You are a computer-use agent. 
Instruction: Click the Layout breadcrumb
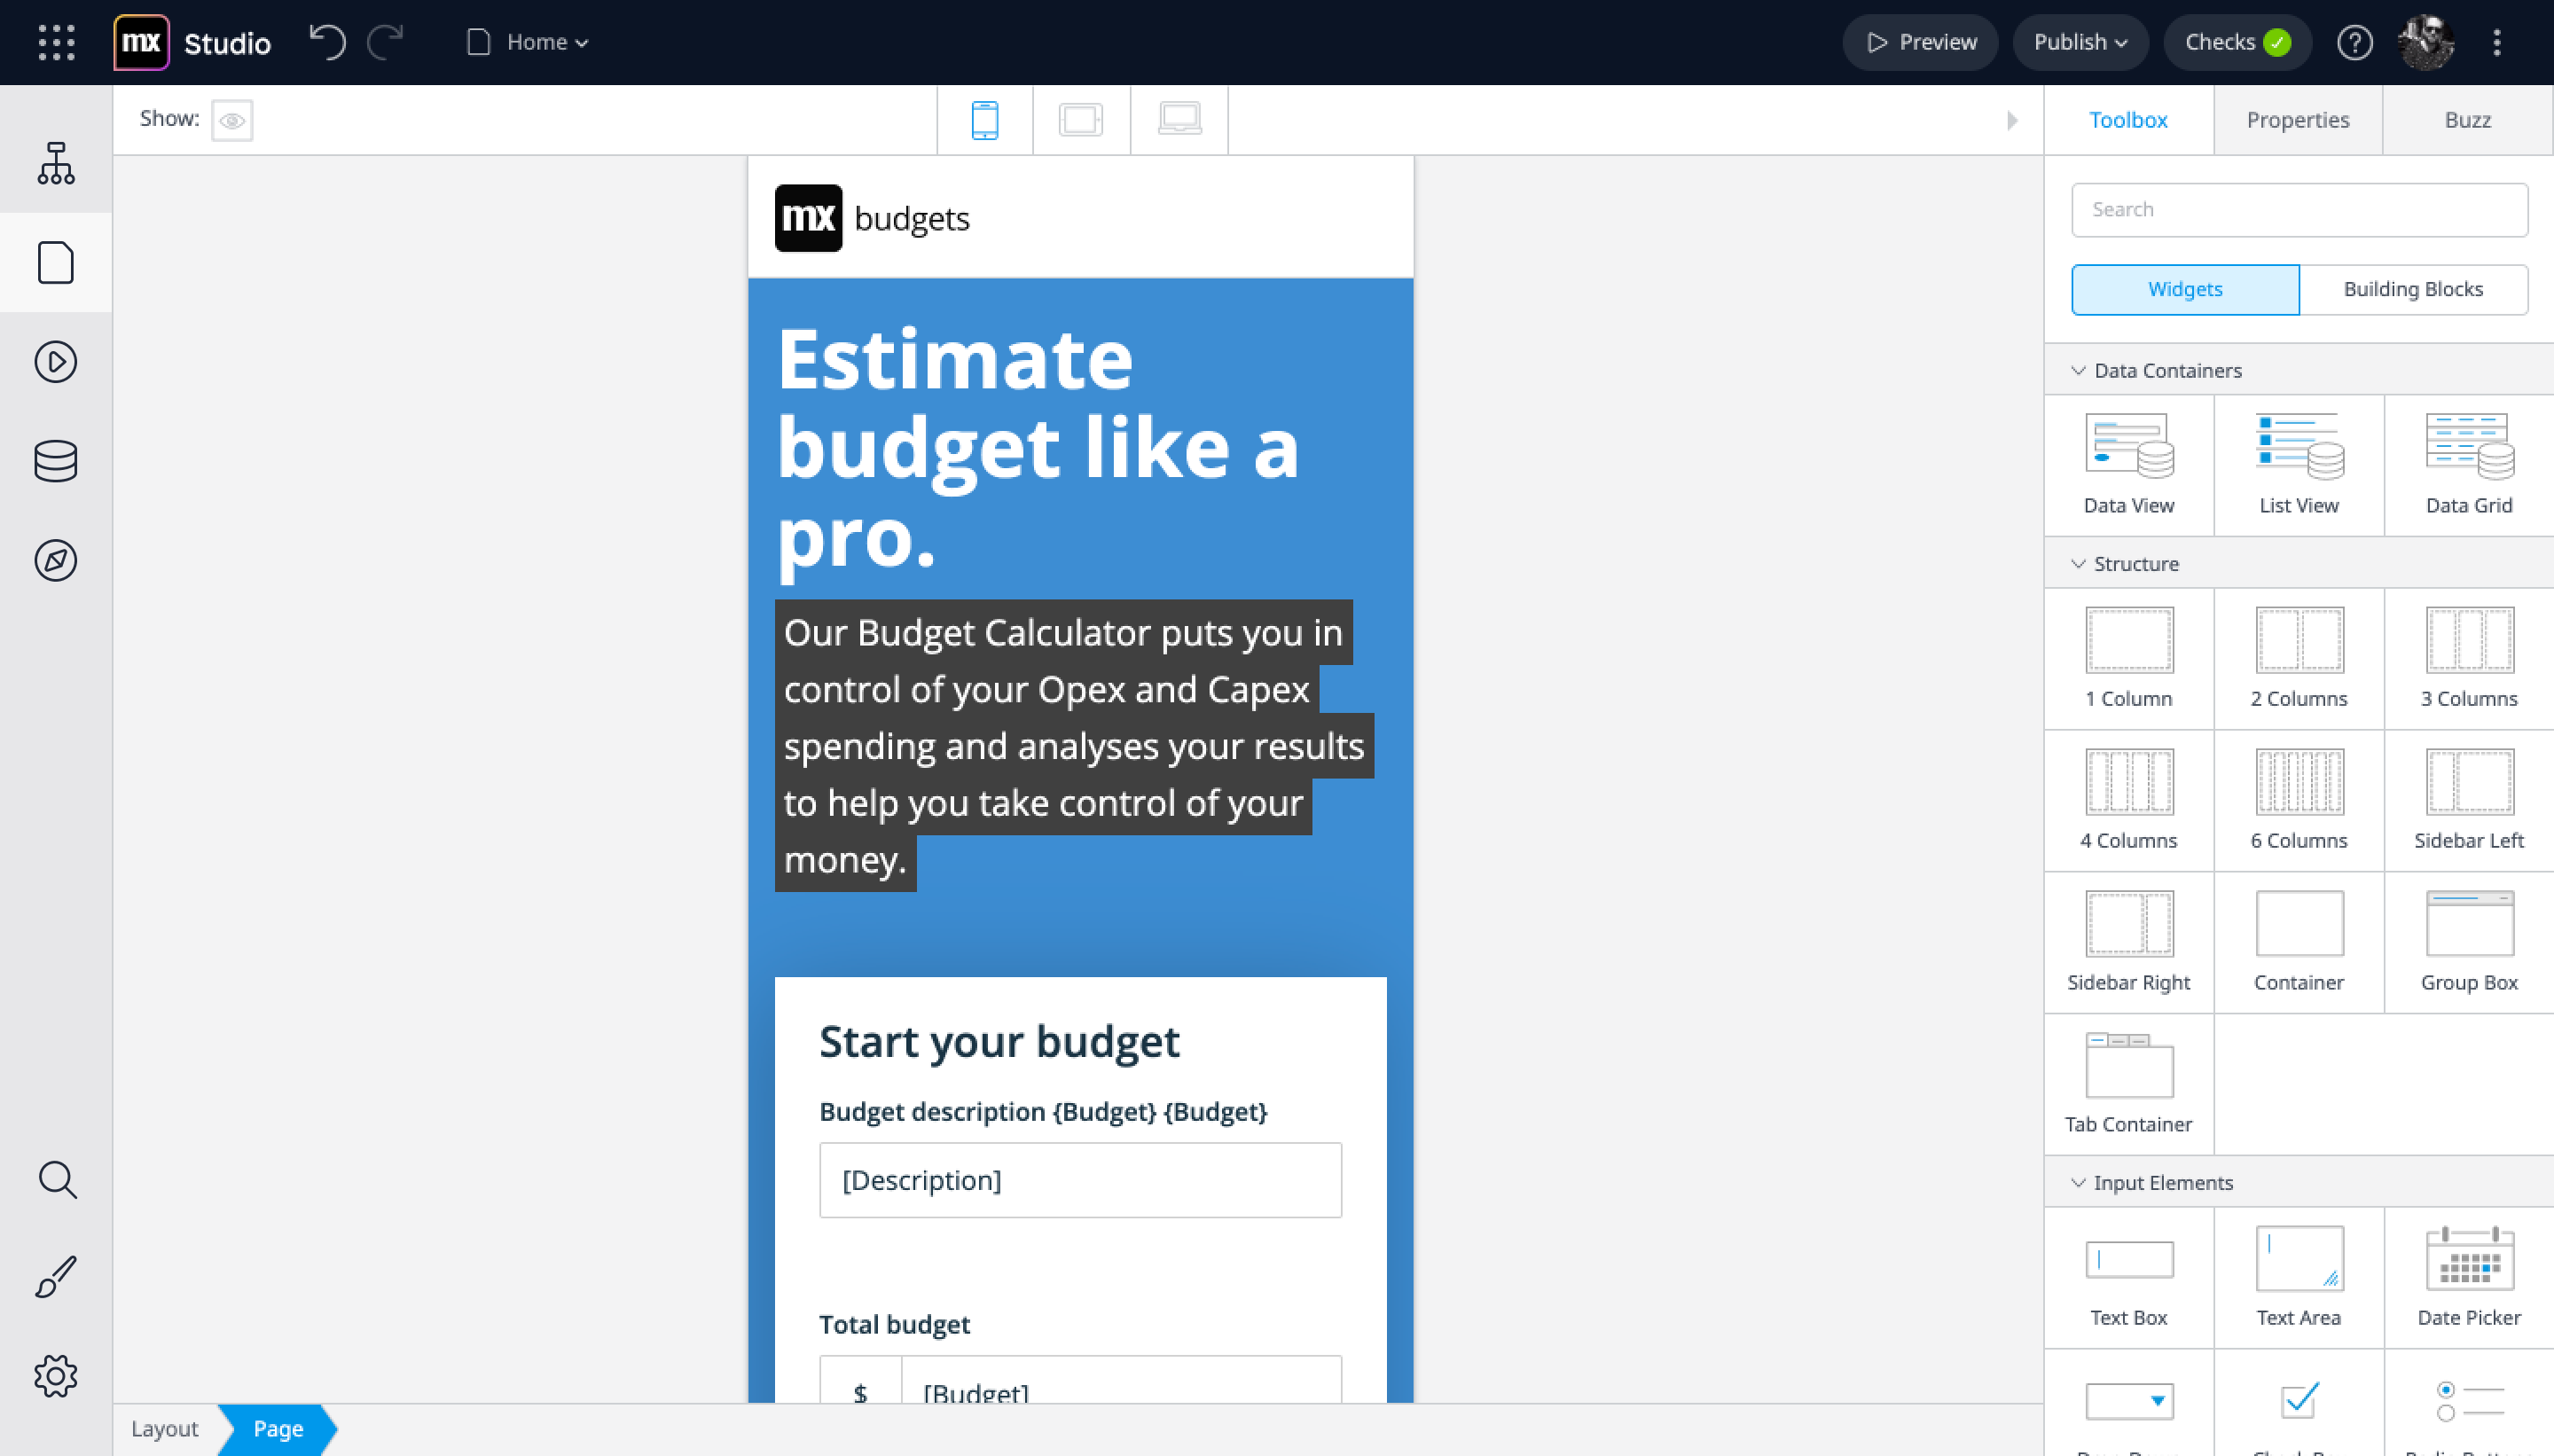pyautogui.click(x=165, y=1428)
